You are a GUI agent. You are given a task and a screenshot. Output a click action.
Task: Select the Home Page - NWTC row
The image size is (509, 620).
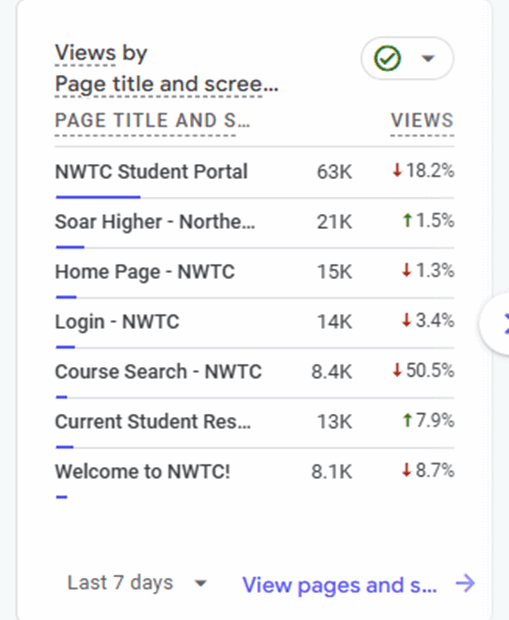(x=254, y=272)
